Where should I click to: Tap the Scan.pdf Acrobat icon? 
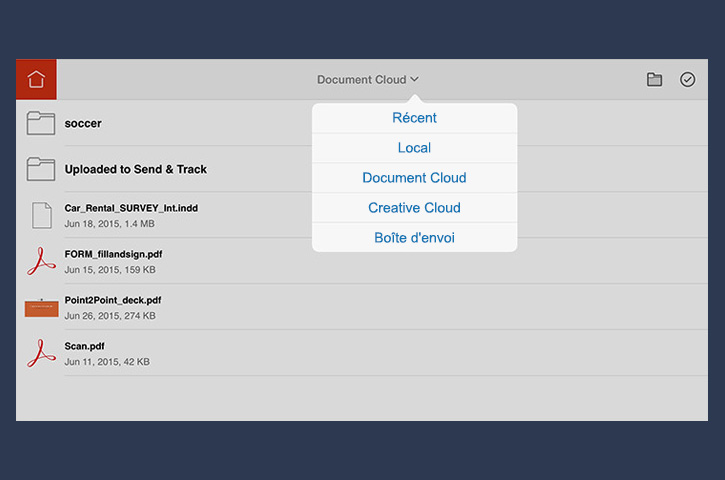click(41, 353)
